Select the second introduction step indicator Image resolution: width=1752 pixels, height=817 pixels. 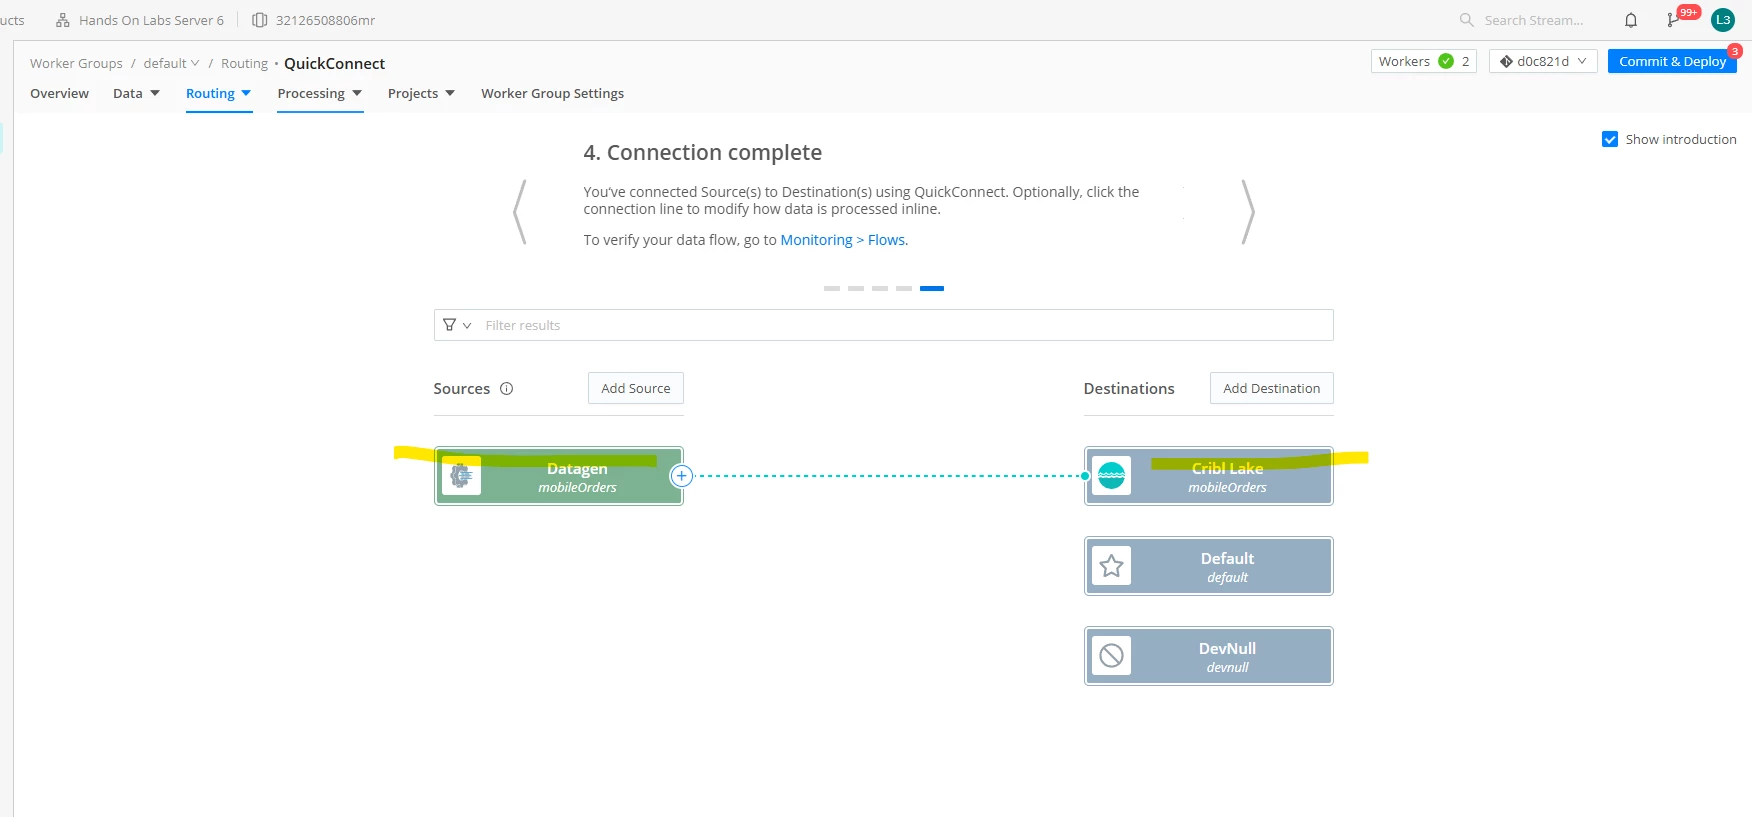coord(856,288)
